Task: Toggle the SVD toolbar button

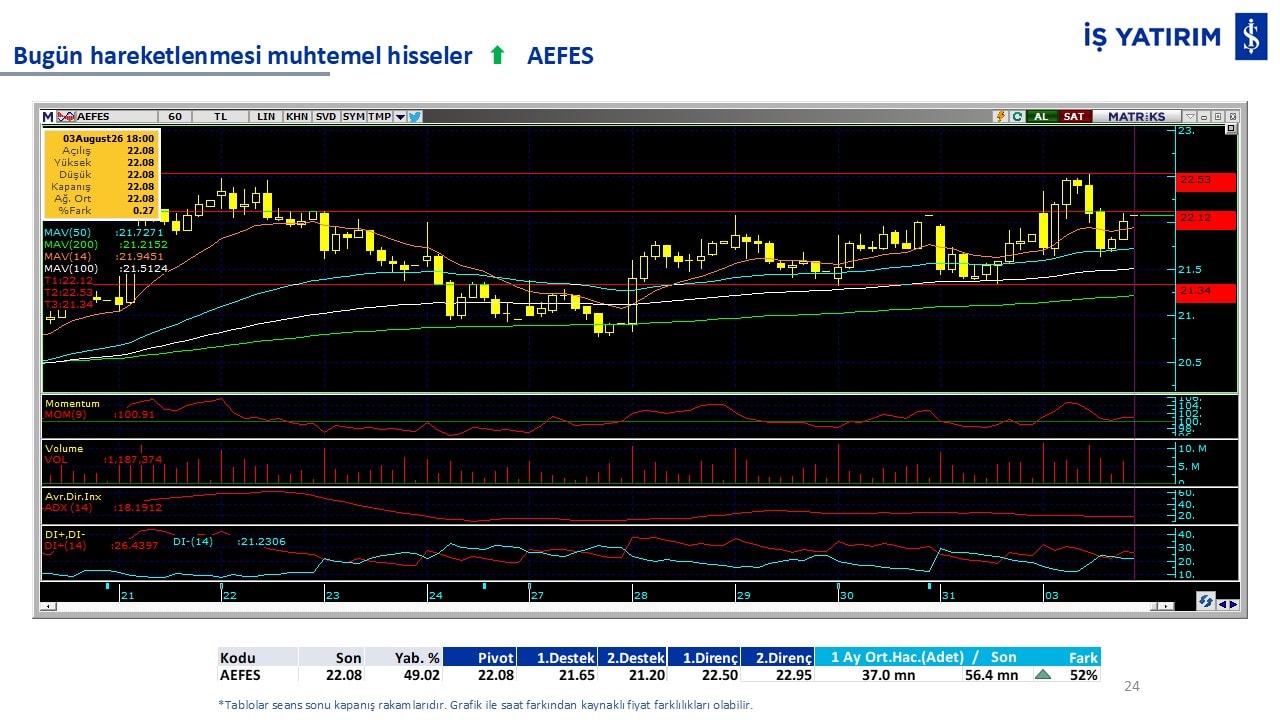Action: coord(326,116)
